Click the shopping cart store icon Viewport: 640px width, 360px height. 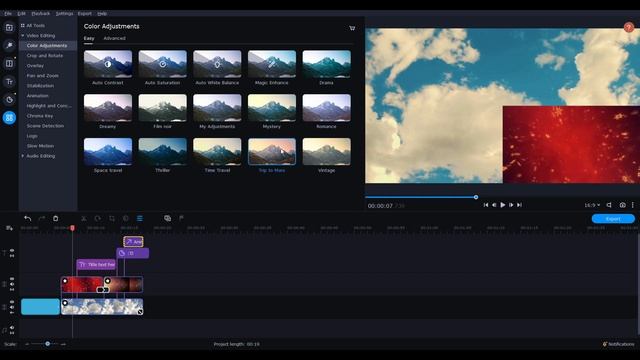click(x=352, y=28)
